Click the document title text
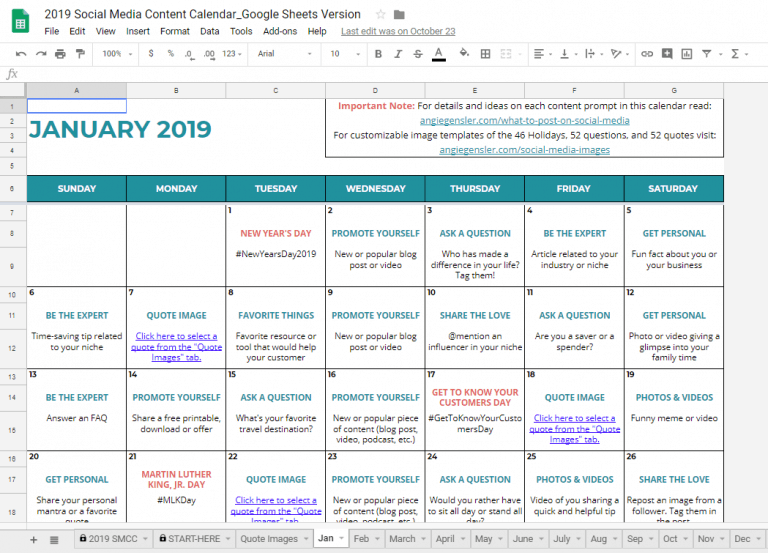Viewport: 768px width, 553px height. tap(202, 14)
